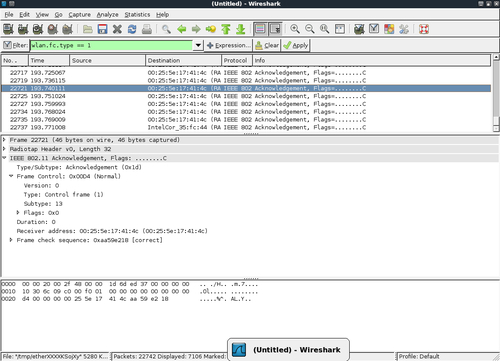Open help lifebuoy icon
The height and width of the screenshot is (361, 500).
(424, 29)
